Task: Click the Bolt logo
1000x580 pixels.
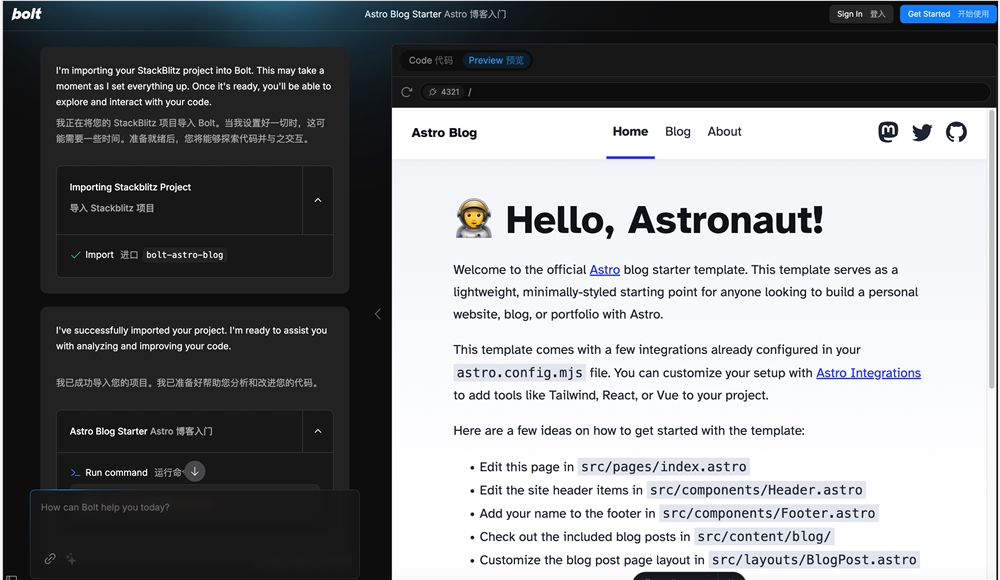Action: pos(26,13)
